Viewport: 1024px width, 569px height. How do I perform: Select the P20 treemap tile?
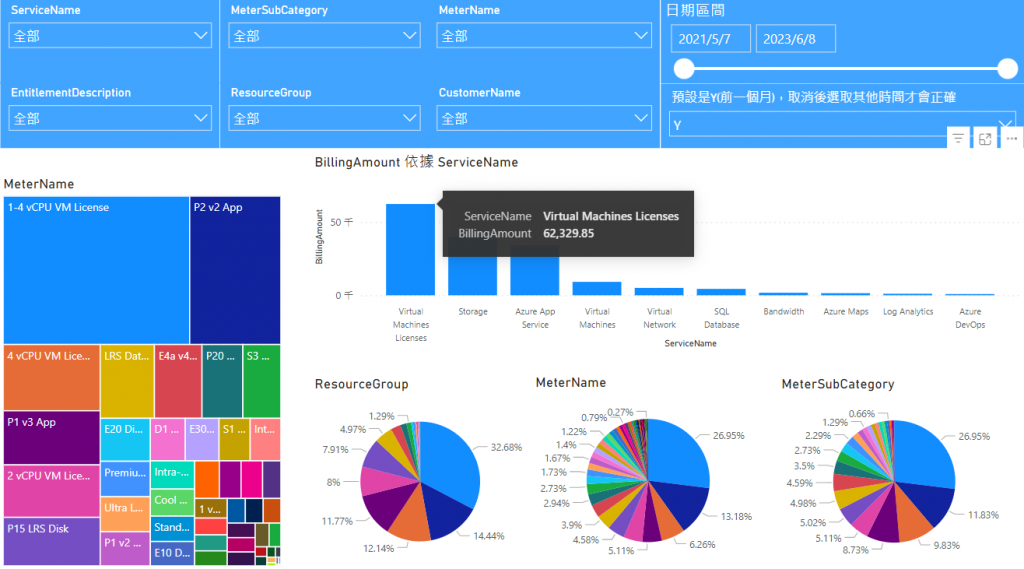[222, 382]
